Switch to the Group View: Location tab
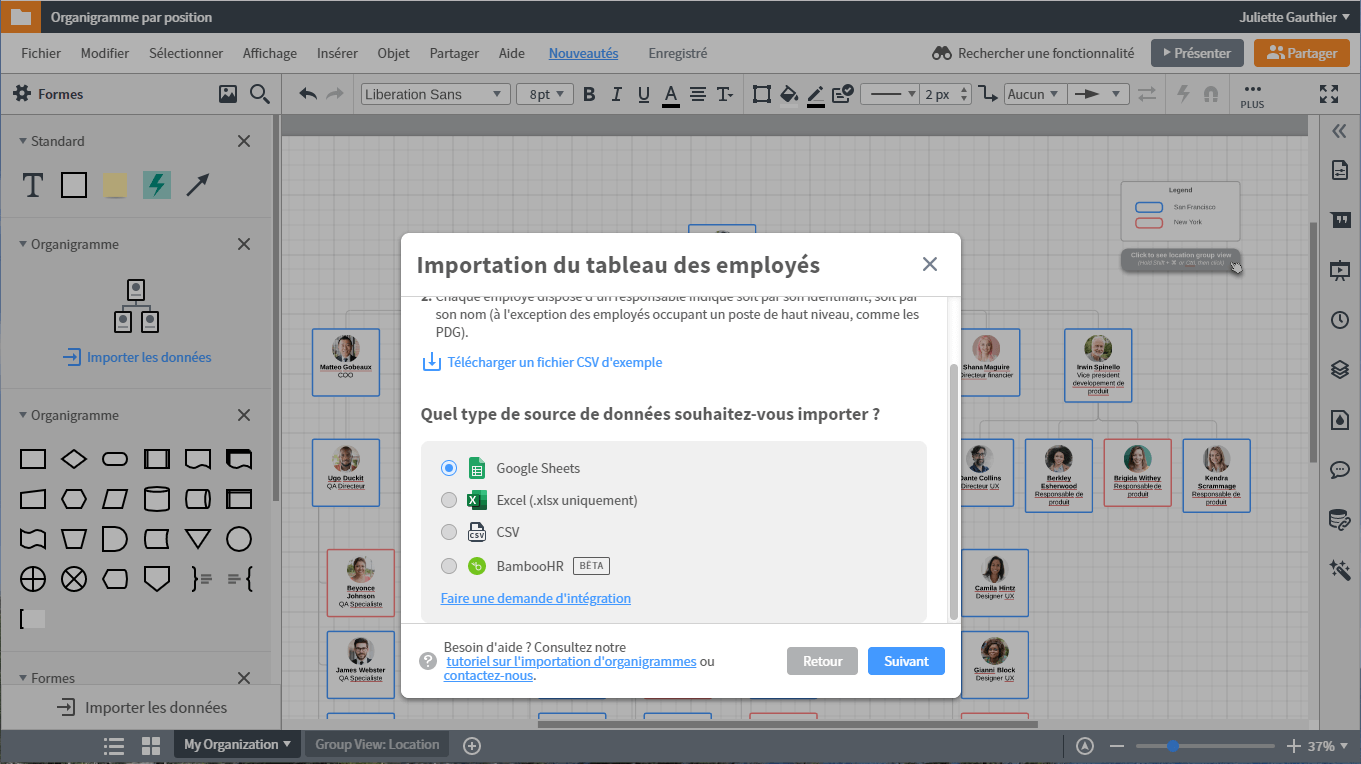Image resolution: width=1361 pixels, height=764 pixels. pyautogui.click(x=377, y=744)
